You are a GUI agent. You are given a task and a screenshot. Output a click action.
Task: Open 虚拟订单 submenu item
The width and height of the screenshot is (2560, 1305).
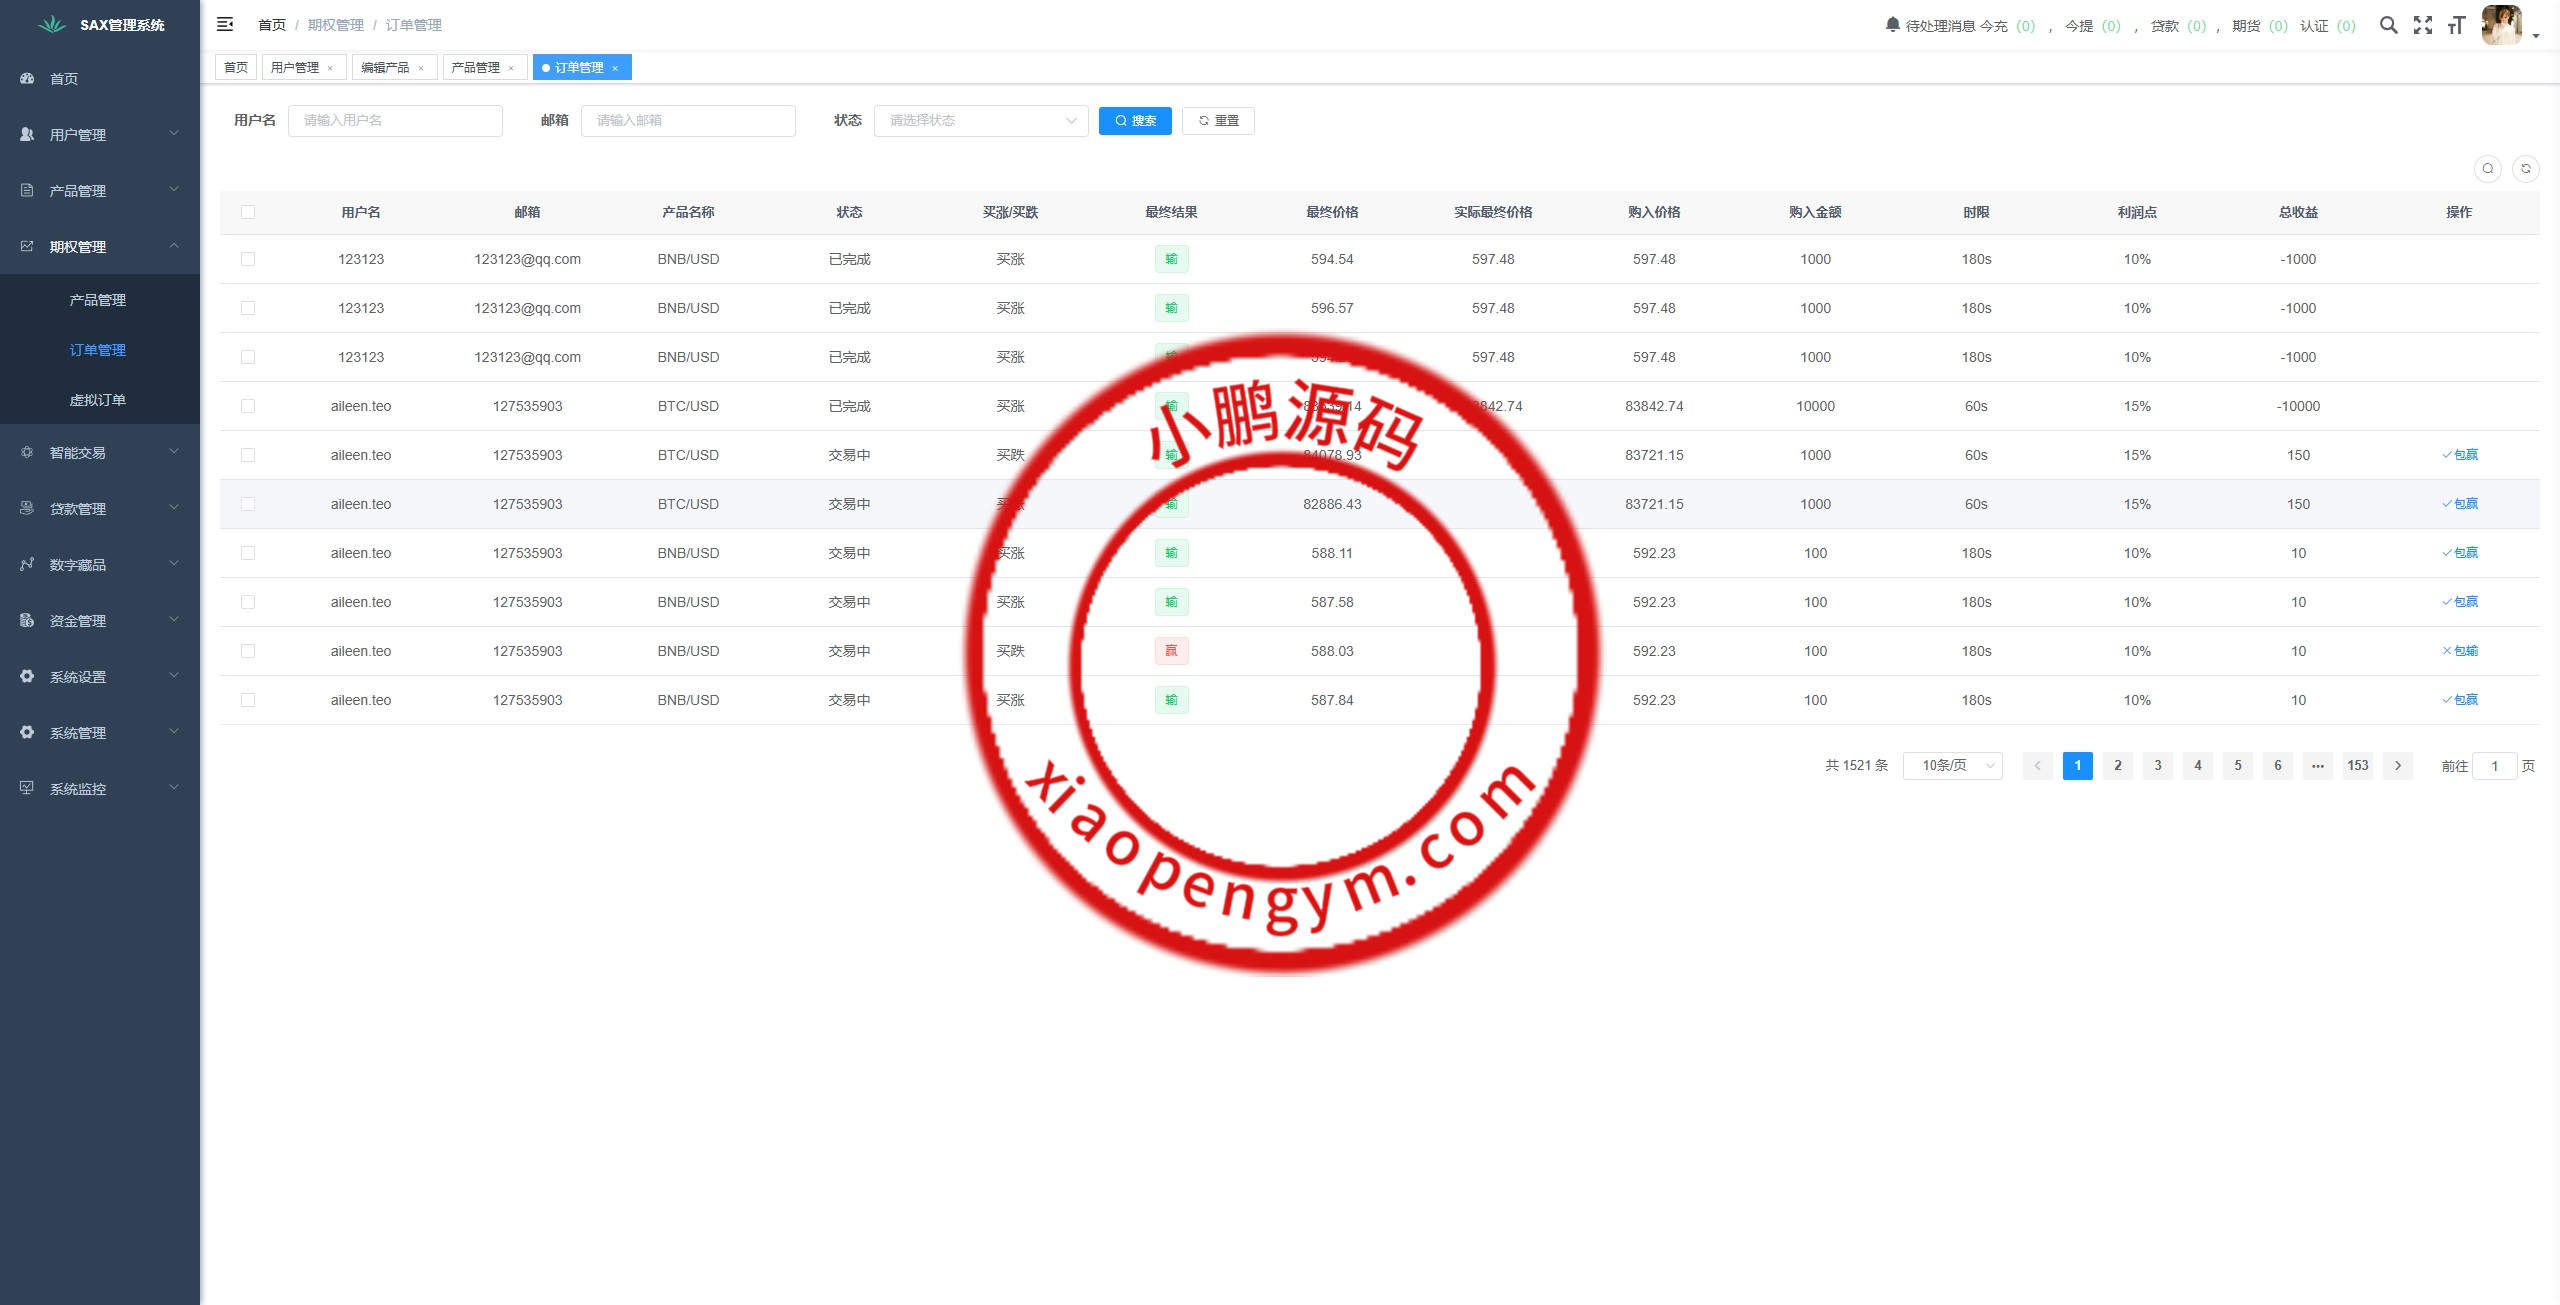pyautogui.click(x=98, y=400)
